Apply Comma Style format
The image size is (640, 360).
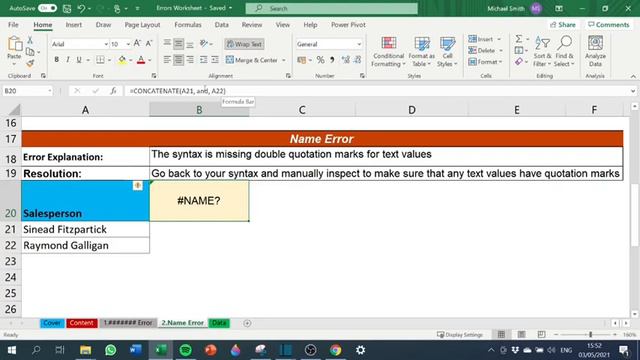332,60
